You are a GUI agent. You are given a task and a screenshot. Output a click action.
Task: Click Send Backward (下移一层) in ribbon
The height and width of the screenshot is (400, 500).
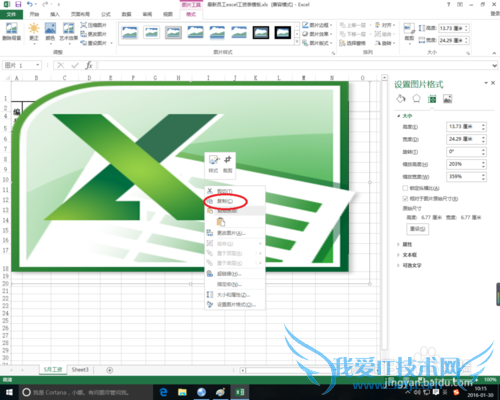(355, 34)
